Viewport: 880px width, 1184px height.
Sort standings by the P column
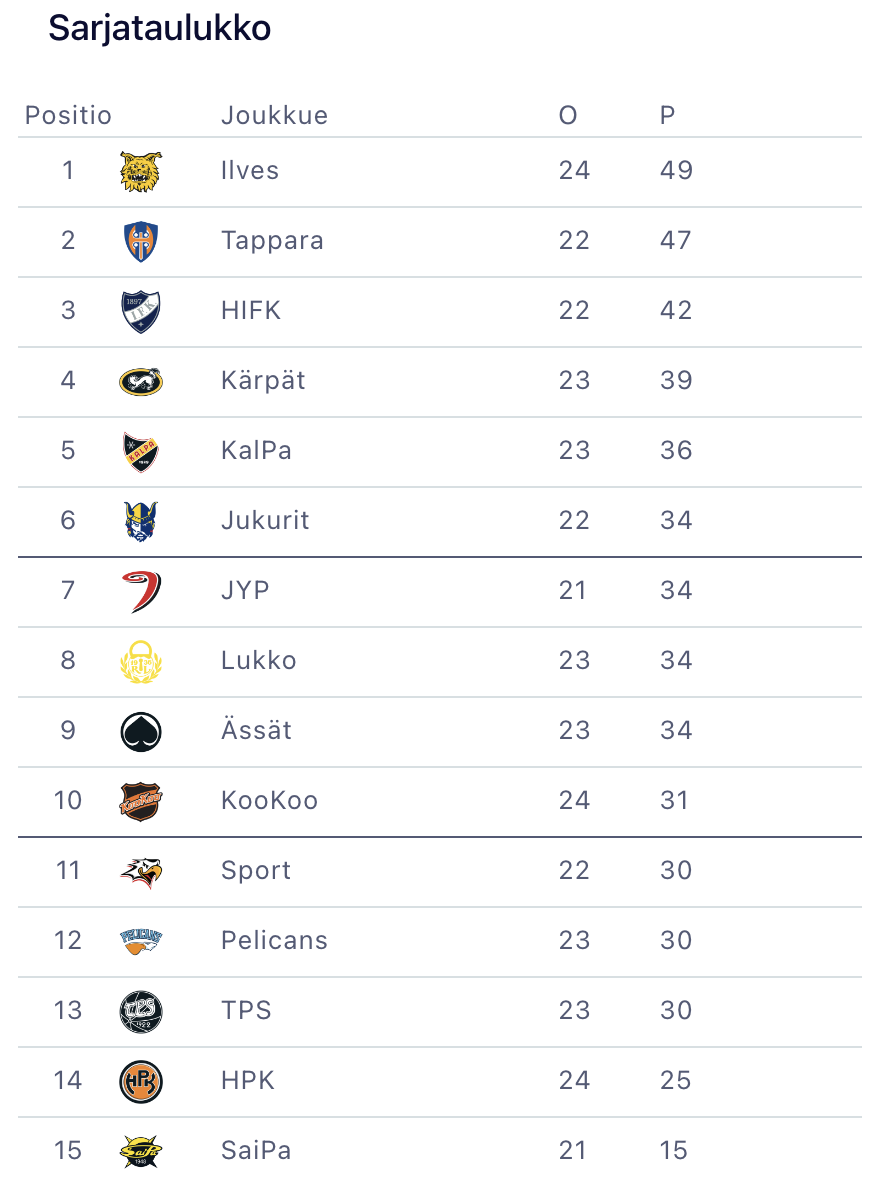tap(667, 116)
